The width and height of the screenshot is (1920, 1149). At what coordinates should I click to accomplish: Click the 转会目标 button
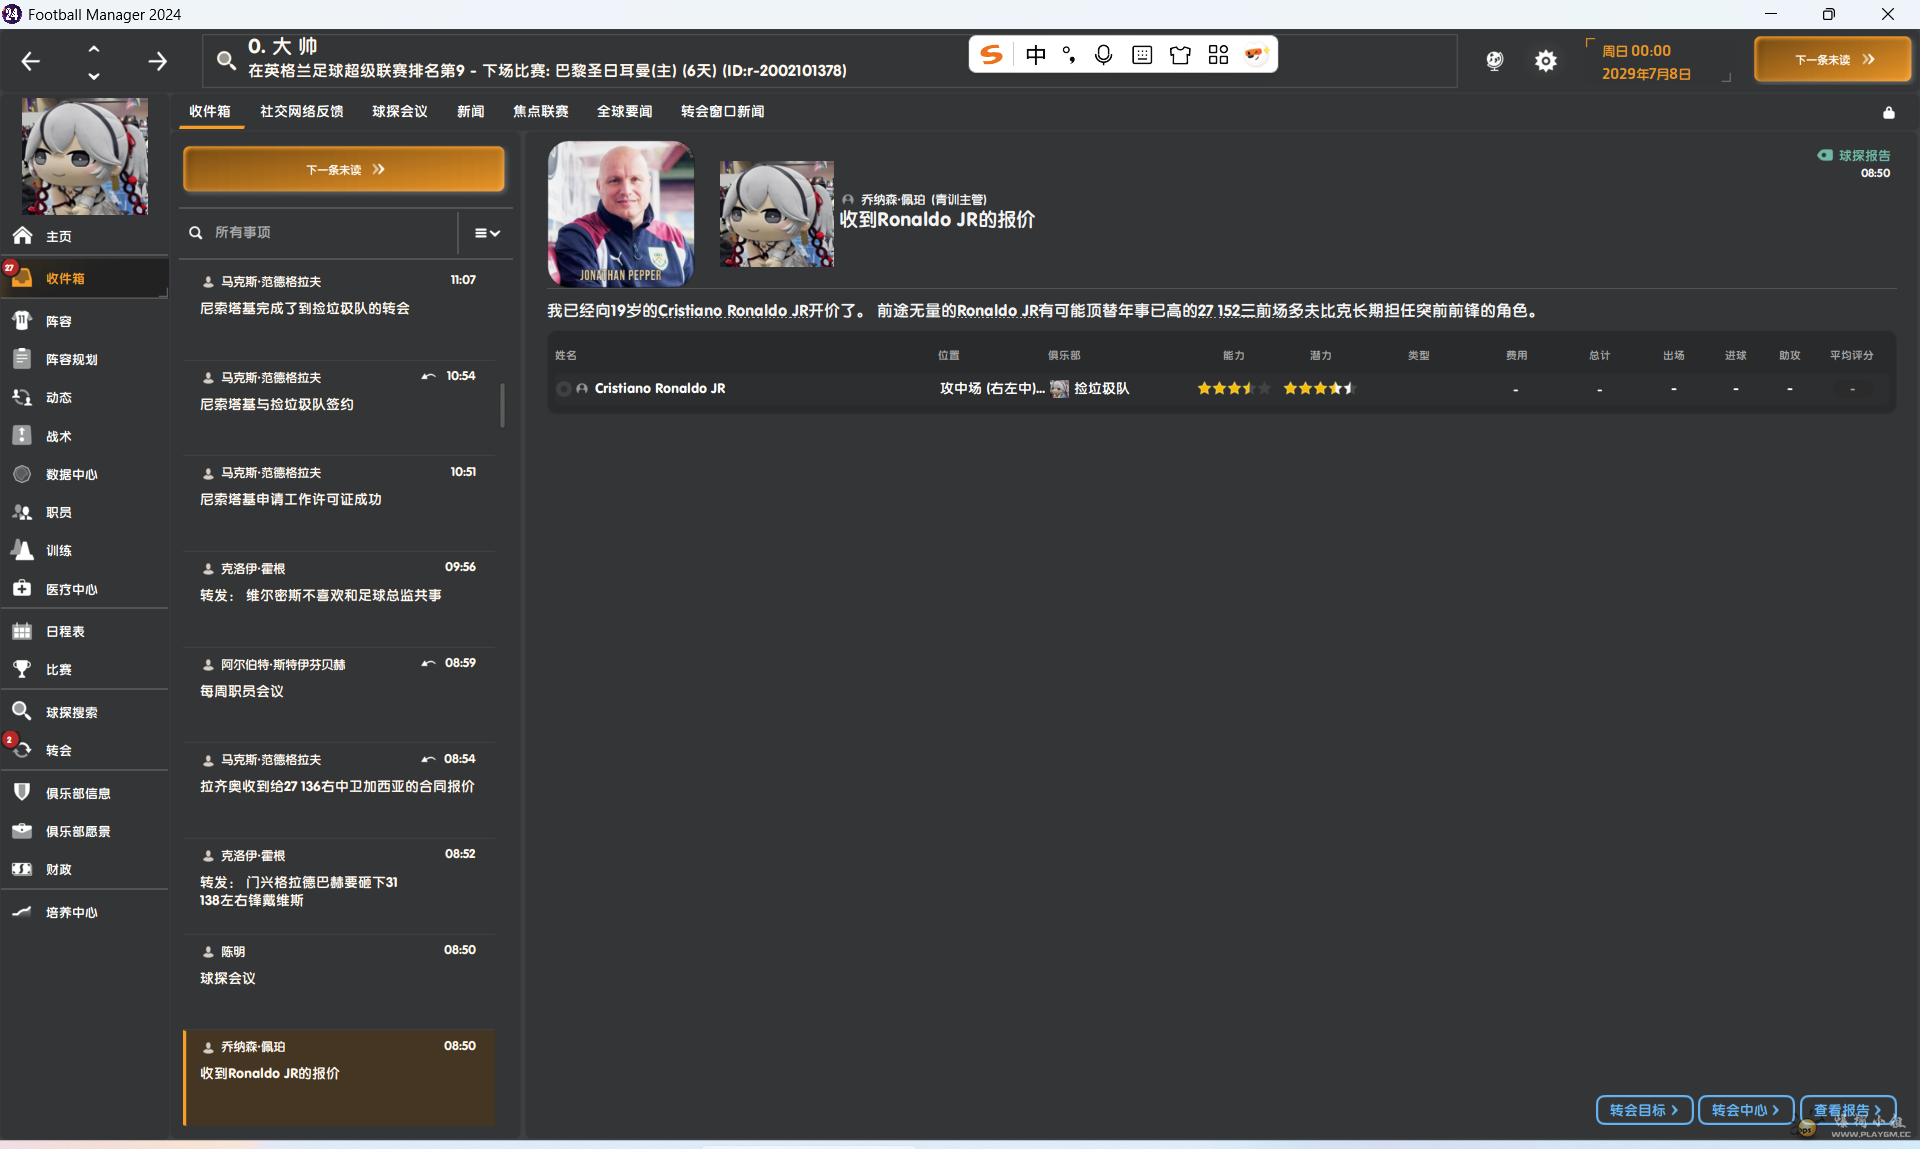tap(1643, 1110)
